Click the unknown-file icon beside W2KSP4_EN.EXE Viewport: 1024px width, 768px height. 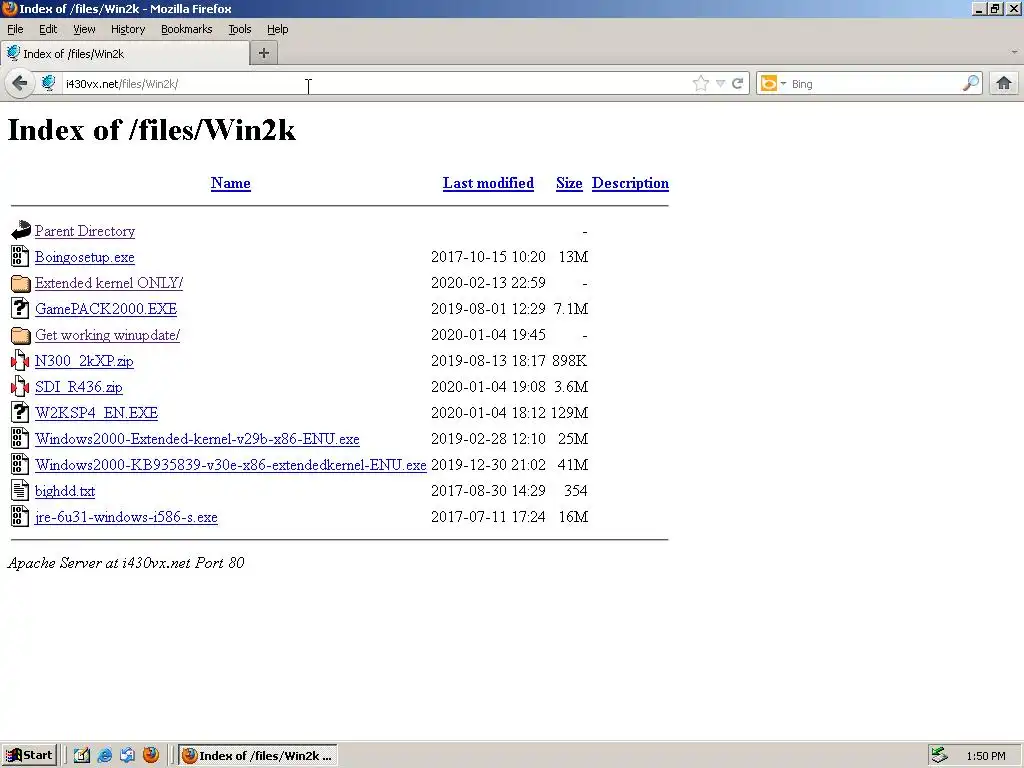coord(20,412)
